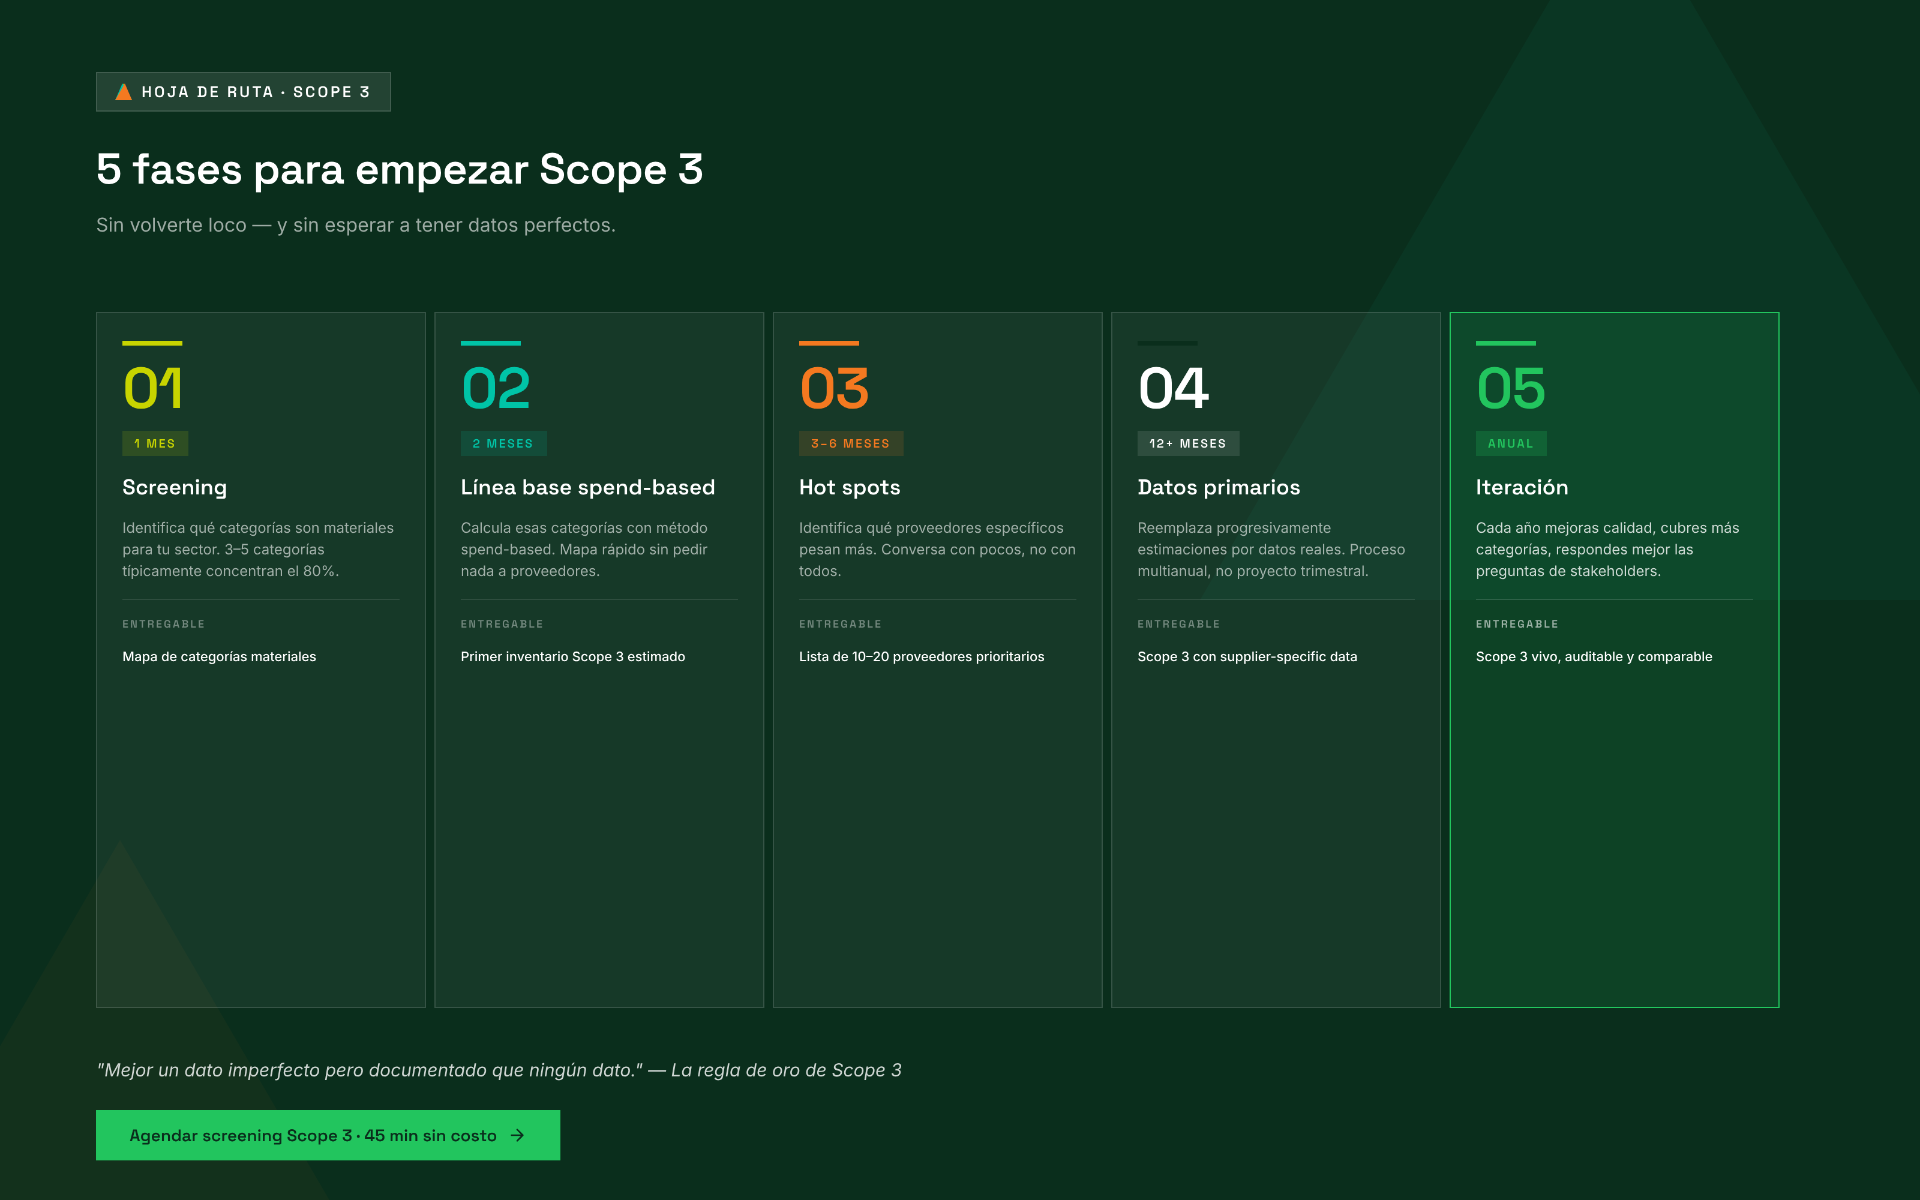Click the Mejor un dato imperfecto quote

coord(499,1070)
